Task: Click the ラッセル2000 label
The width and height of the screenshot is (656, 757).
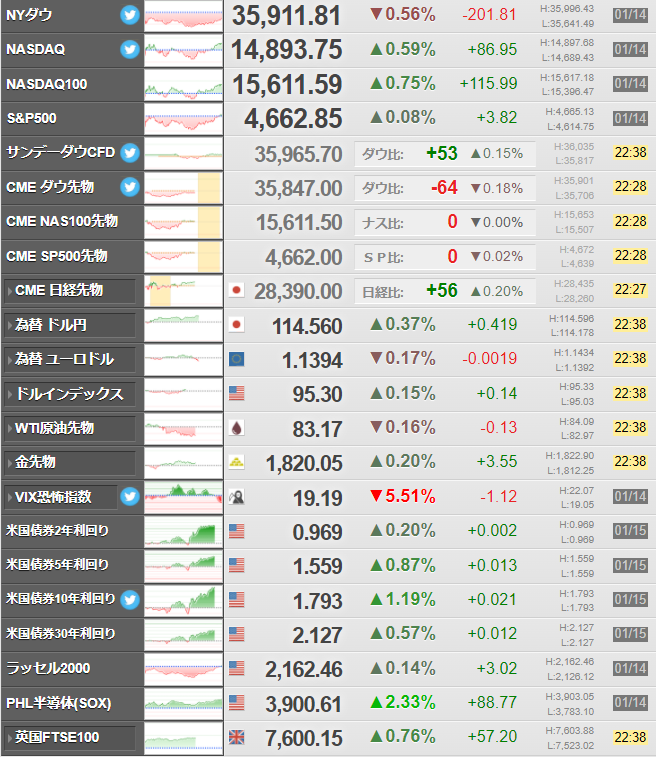Action: (x=48, y=668)
